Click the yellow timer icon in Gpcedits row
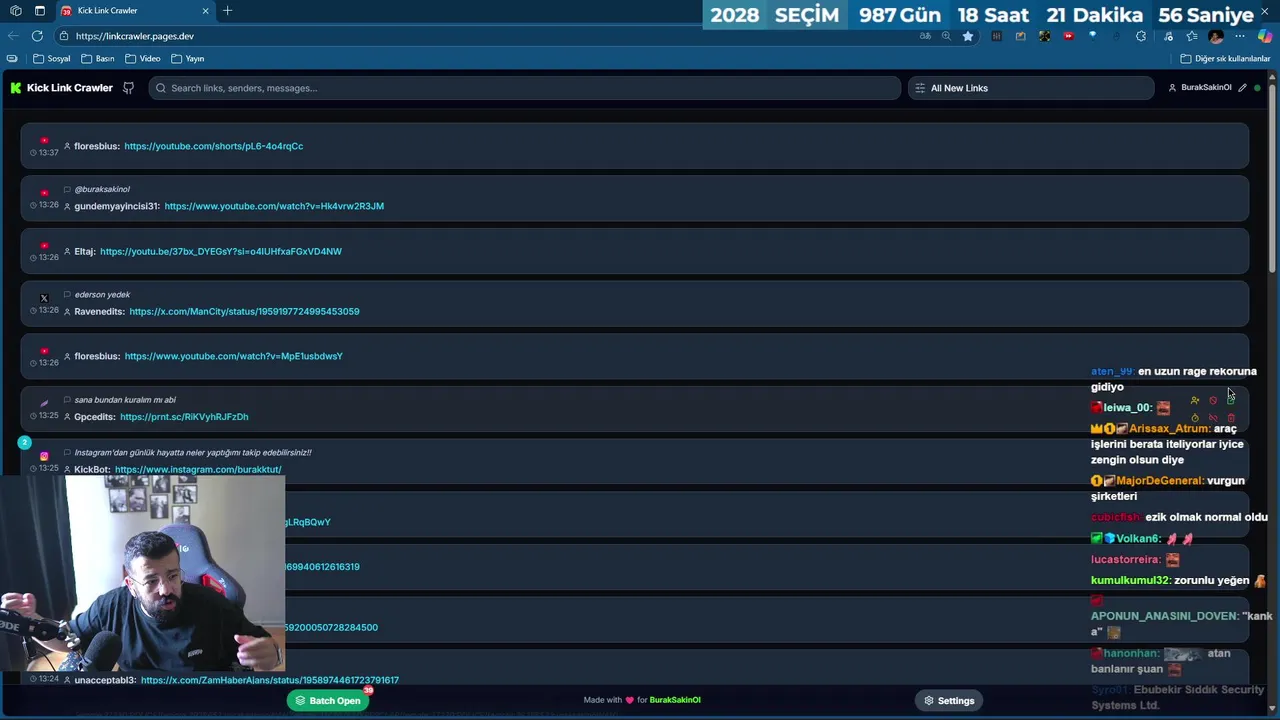 [x=1195, y=417]
